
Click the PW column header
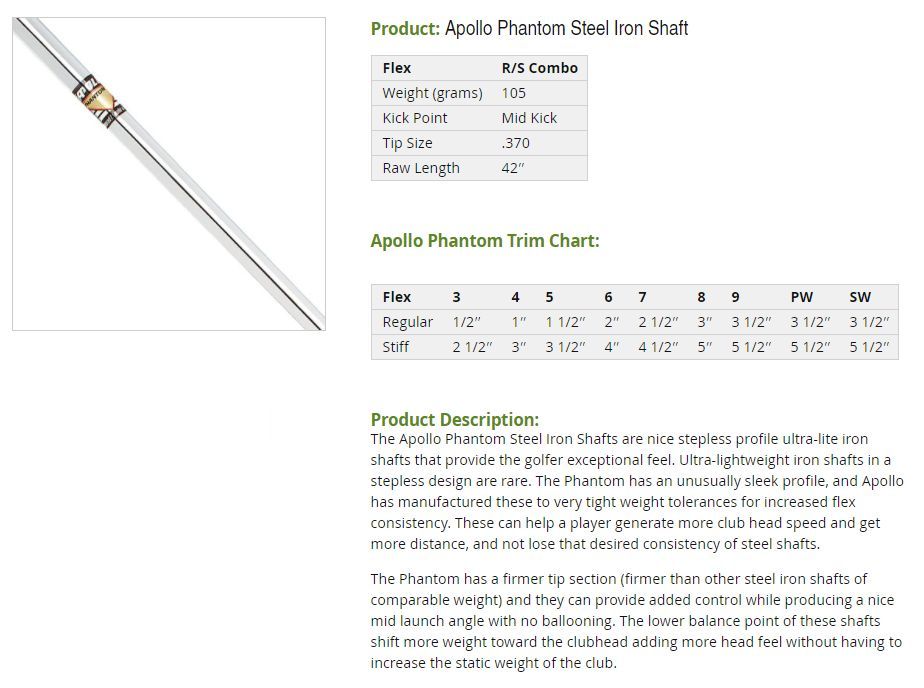click(x=801, y=297)
